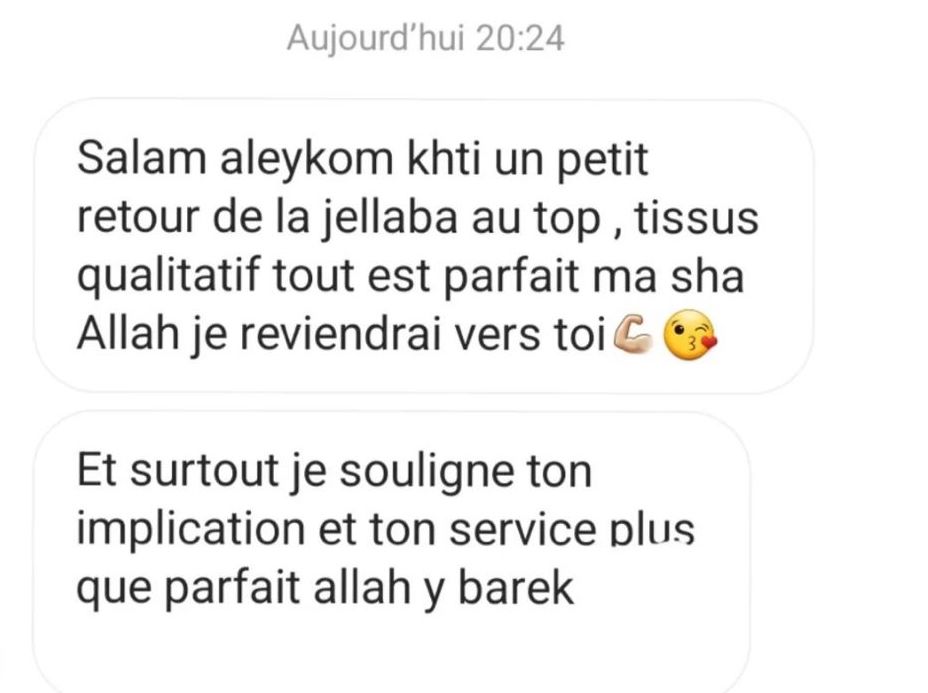Select the message bubble starting "Salam aleykom"
928x693 pixels.
(424, 246)
